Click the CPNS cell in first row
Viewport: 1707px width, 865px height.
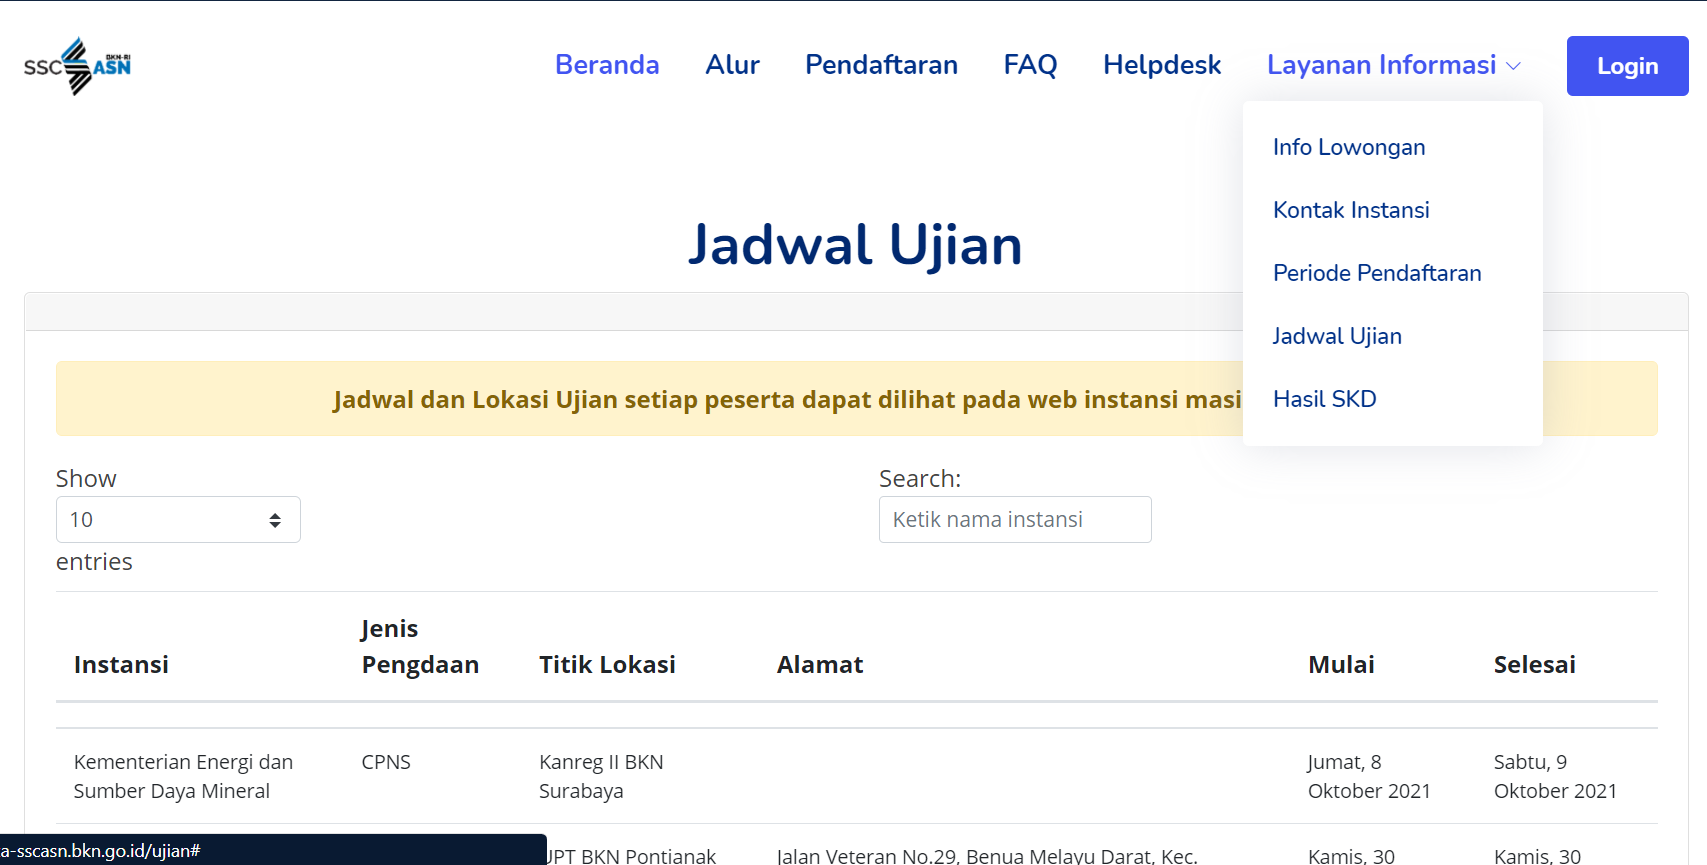(386, 762)
